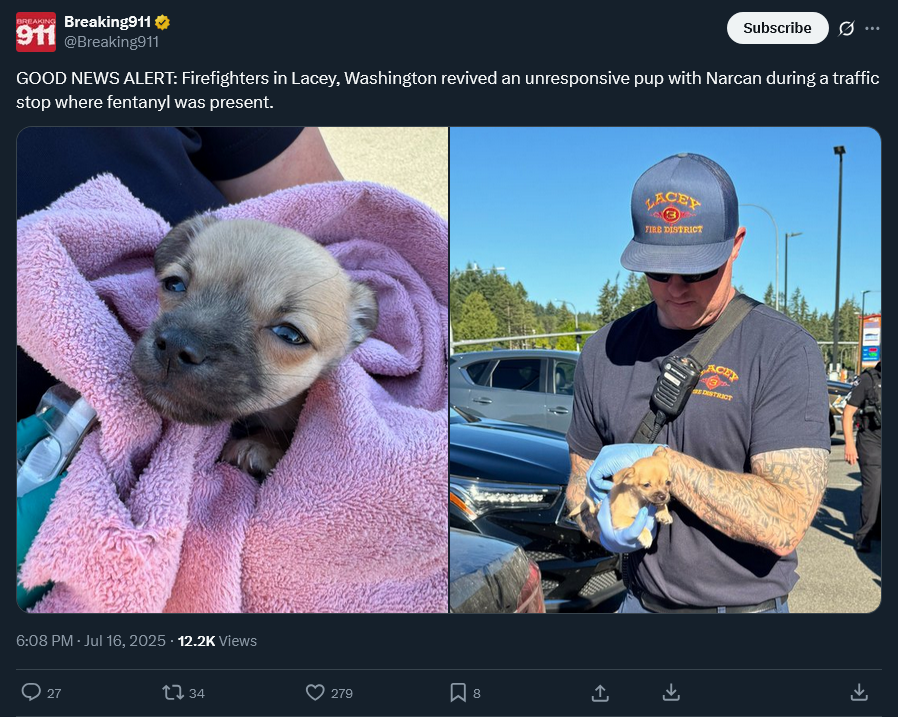The width and height of the screenshot is (898, 717).
Task: Visit the @Breaking911 handle link
Action: tap(111, 42)
